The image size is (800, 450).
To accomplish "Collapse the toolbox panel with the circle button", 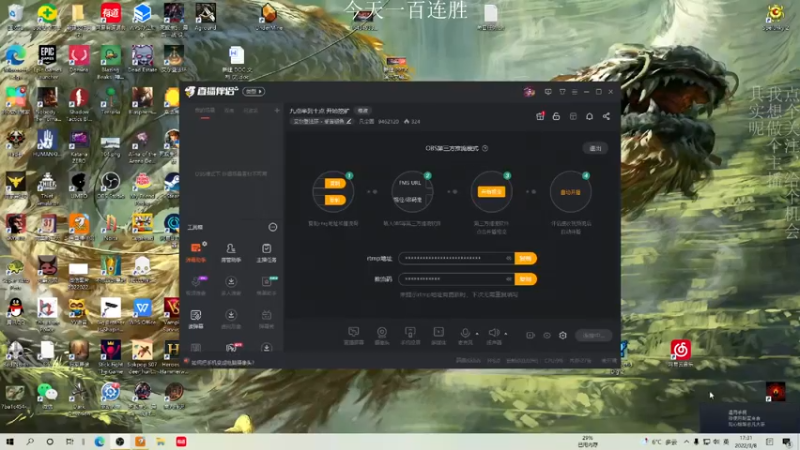I will click(x=273, y=227).
